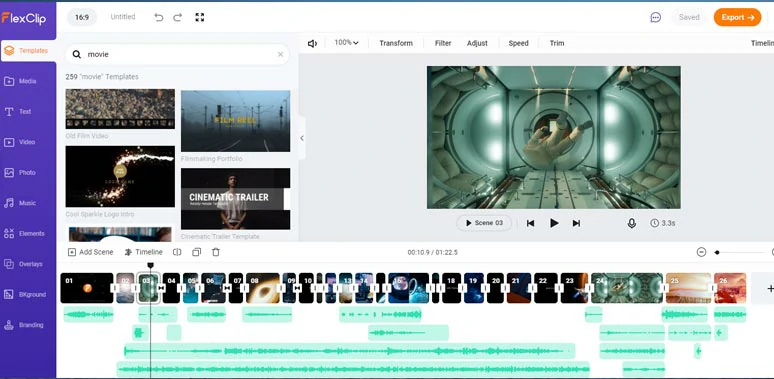Open the 16:9 aspect ratio selector
774x379 pixels.
[81, 17]
